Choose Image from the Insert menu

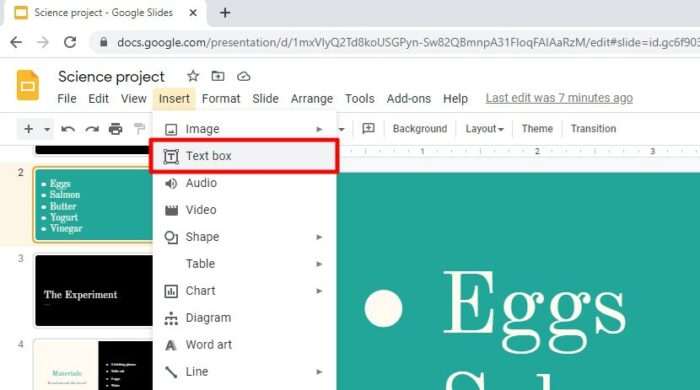244,129
